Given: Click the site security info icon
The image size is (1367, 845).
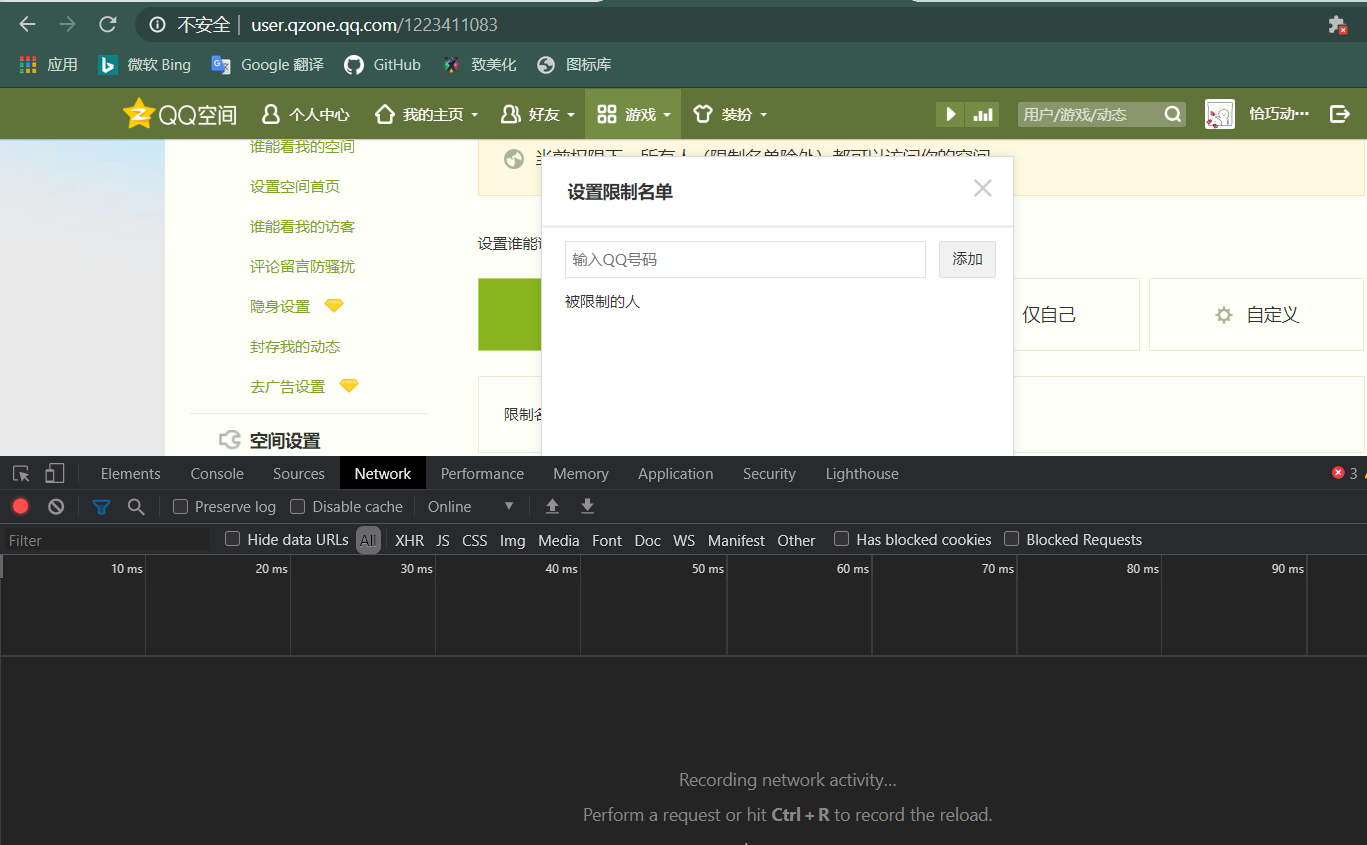Looking at the screenshot, I should point(157,24).
